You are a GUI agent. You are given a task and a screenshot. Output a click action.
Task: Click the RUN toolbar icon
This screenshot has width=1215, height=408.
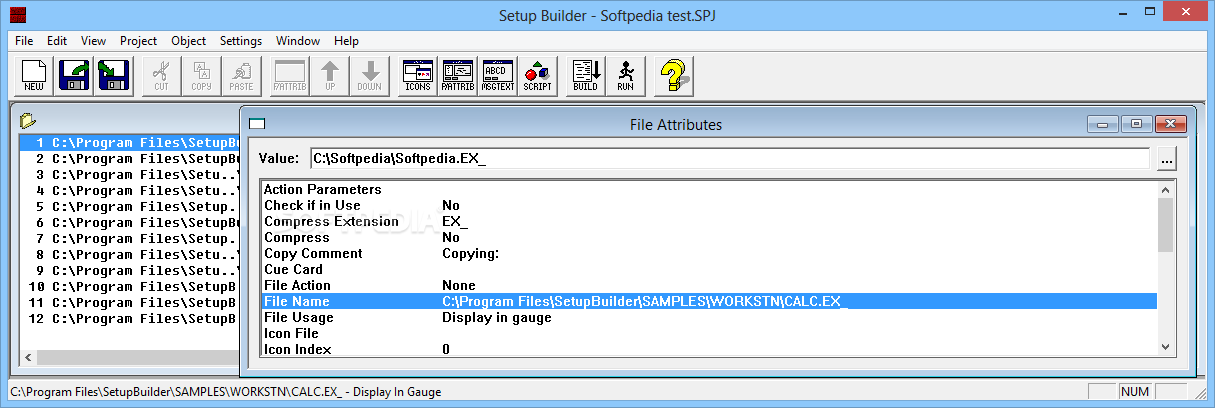click(x=625, y=76)
